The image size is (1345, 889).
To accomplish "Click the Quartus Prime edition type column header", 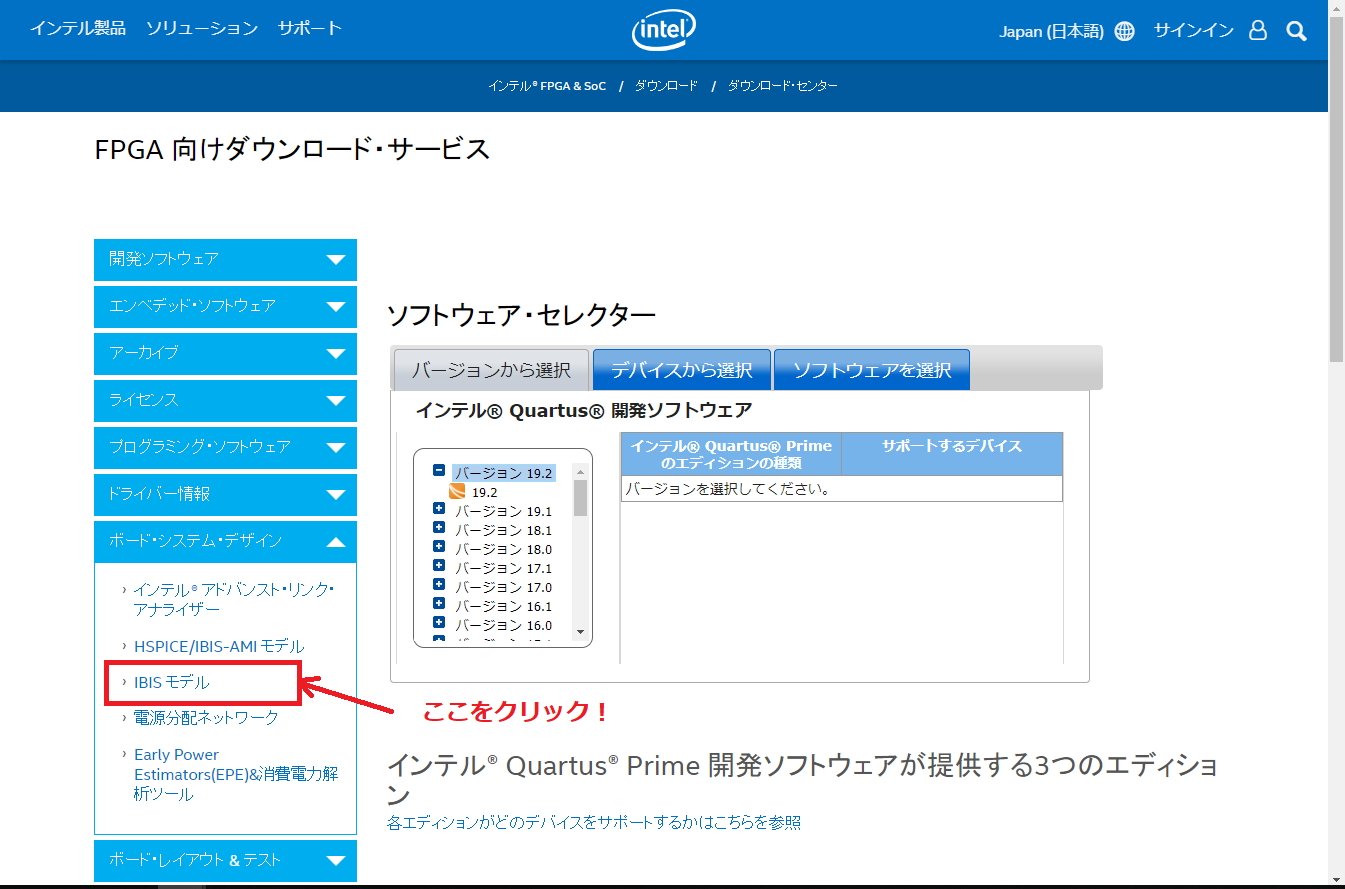I will pyautogui.click(x=731, y=454).
